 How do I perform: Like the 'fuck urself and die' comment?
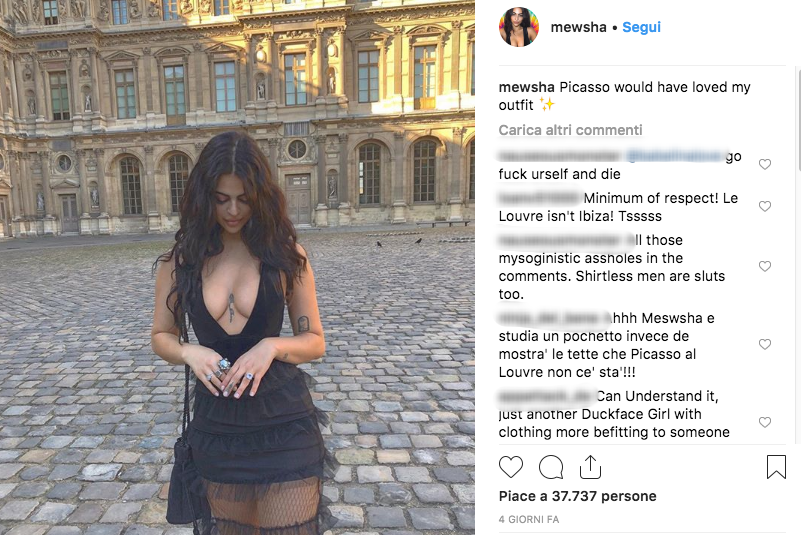pos(765,165)
